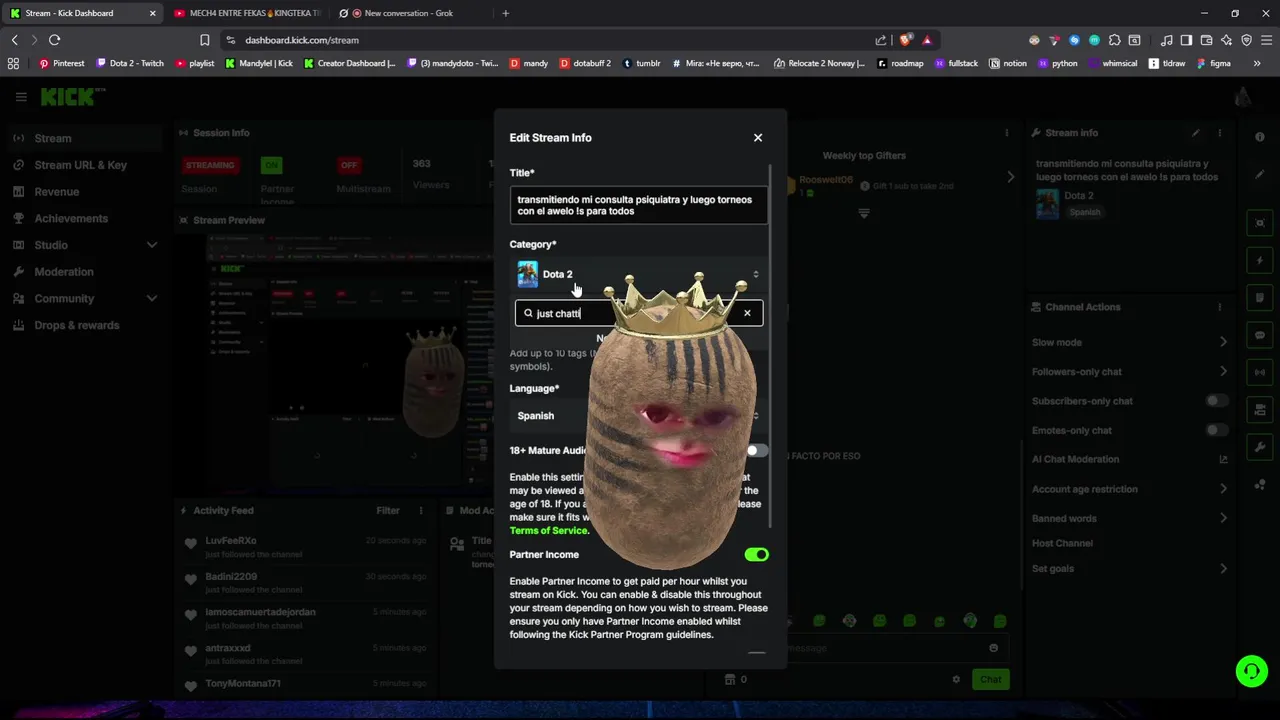
Task: Click the broadcast signal icon in right rail
Action: tap(1260, 373)
